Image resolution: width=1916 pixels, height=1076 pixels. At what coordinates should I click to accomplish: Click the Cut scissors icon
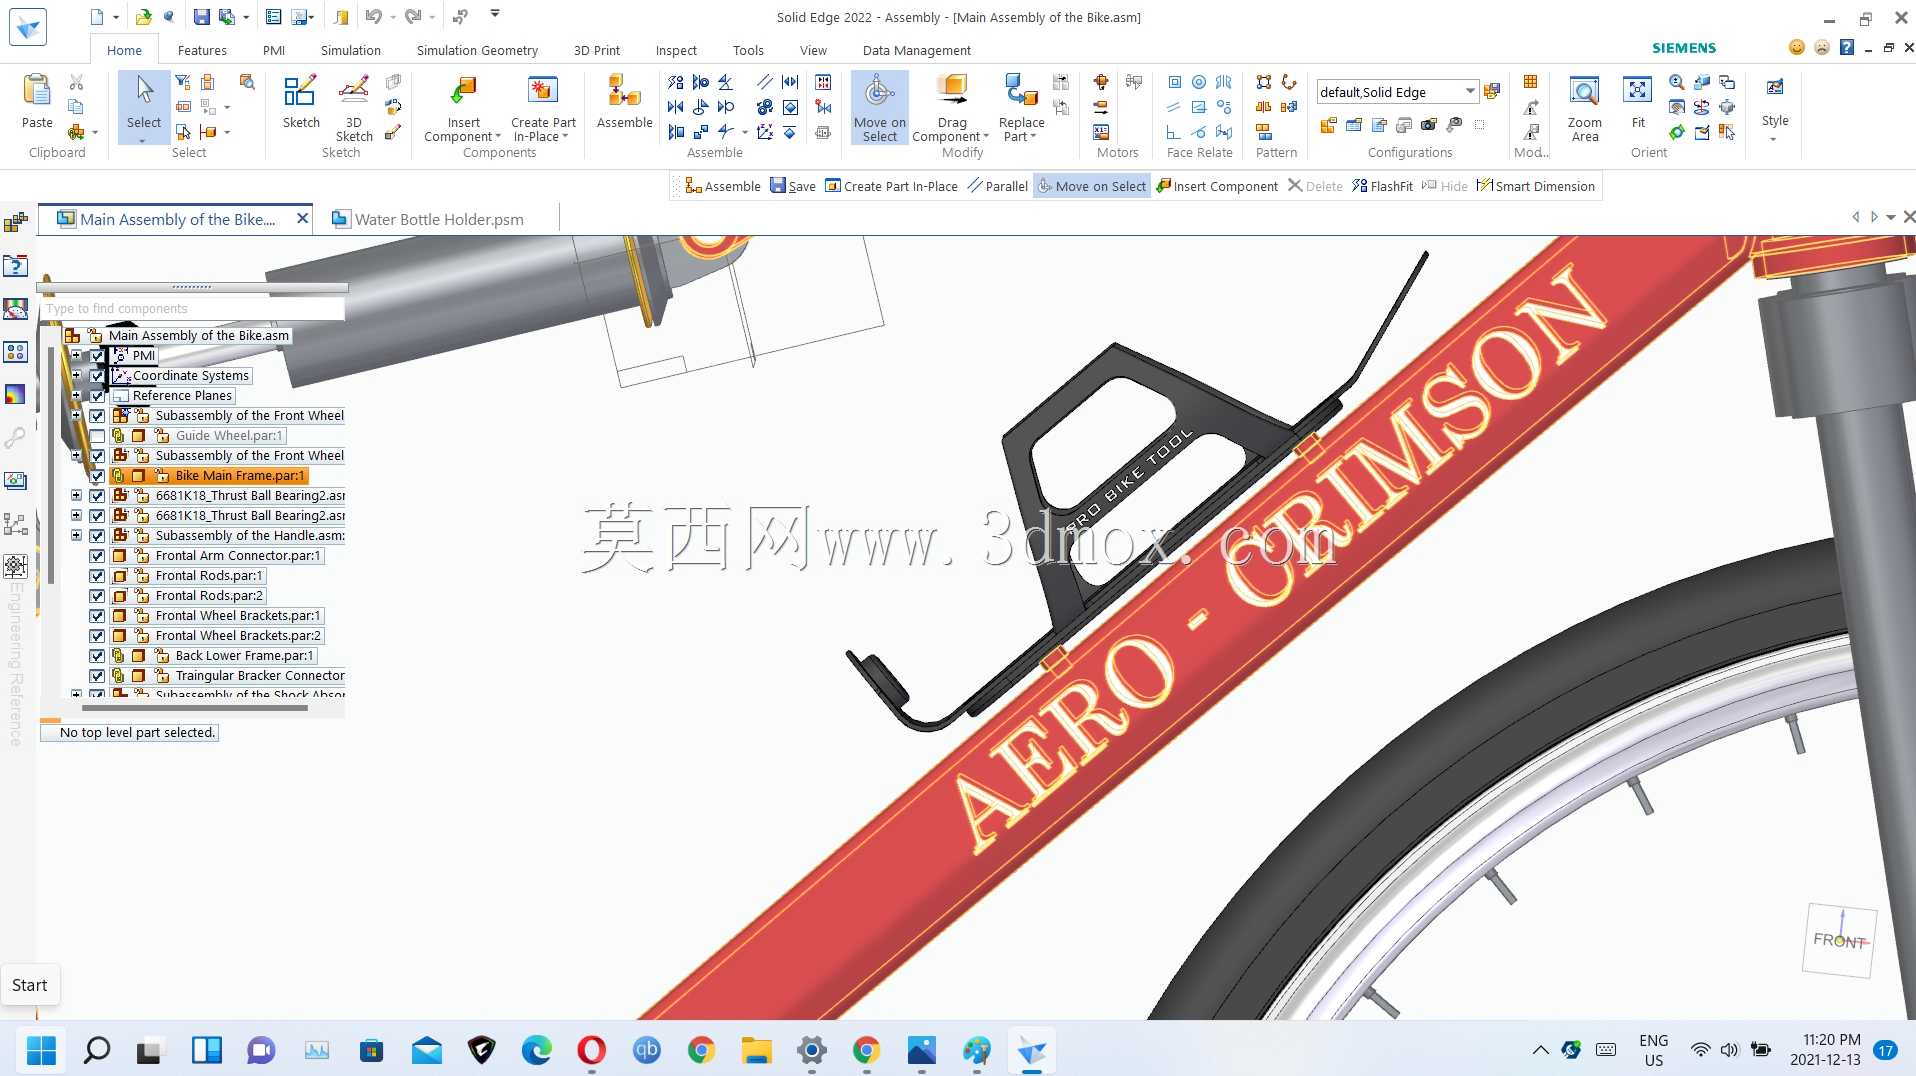76,82
